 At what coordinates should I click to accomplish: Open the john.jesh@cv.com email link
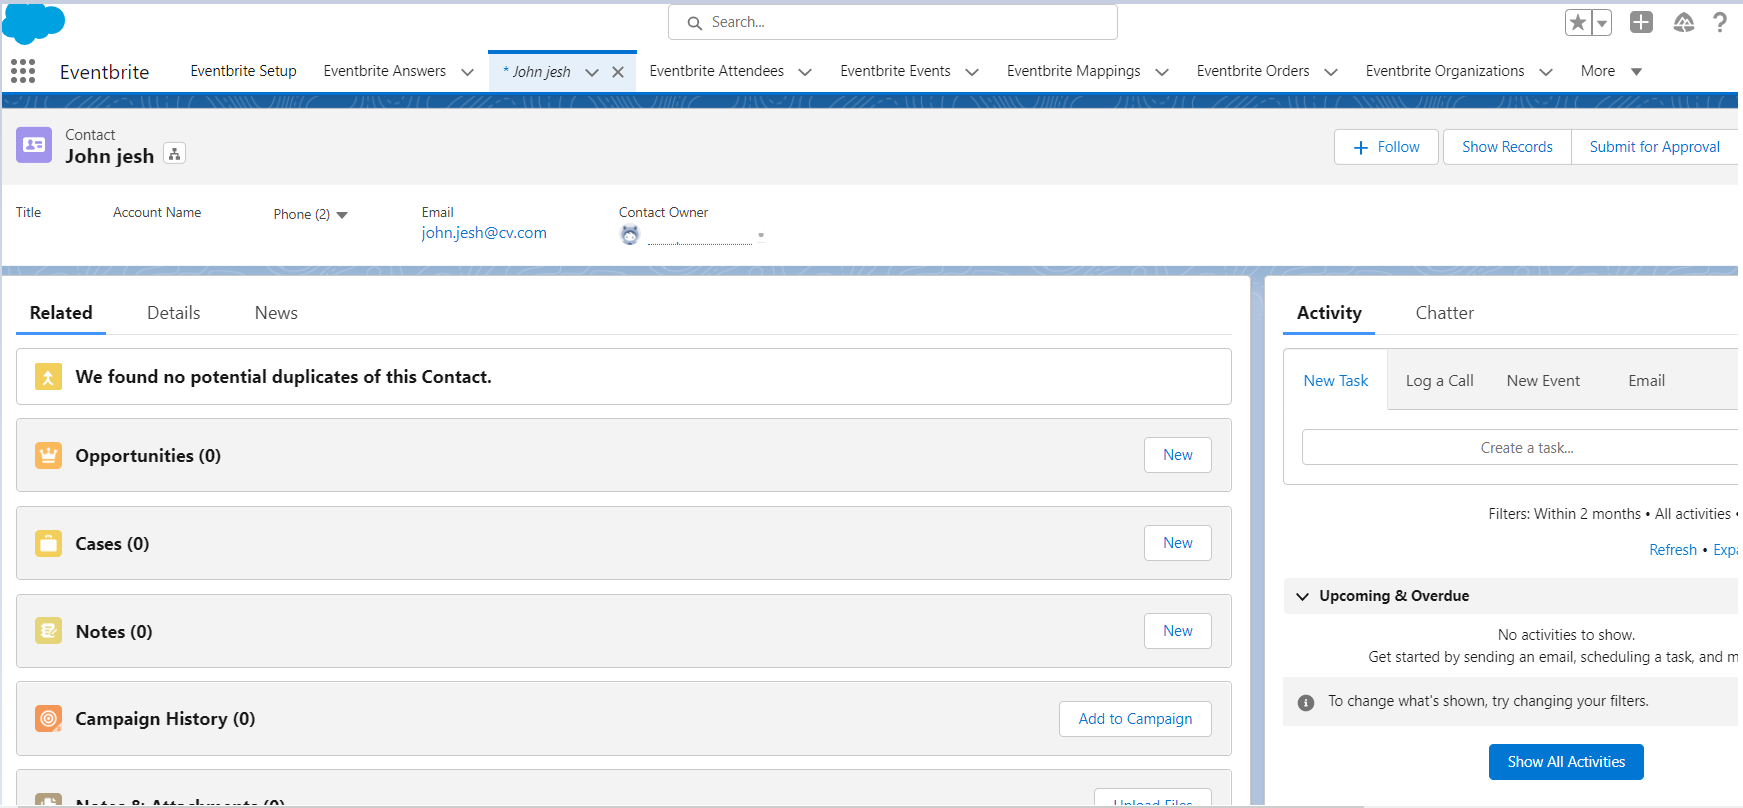[484, 233]
